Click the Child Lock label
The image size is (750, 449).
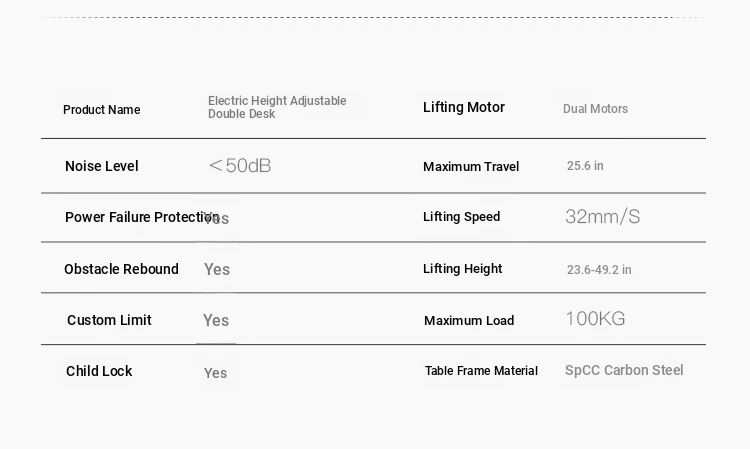coord(99,371)
